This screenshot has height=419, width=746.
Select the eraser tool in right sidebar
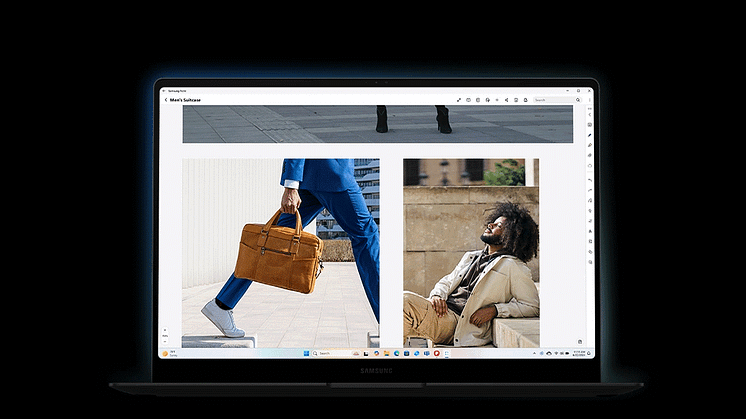590,156
